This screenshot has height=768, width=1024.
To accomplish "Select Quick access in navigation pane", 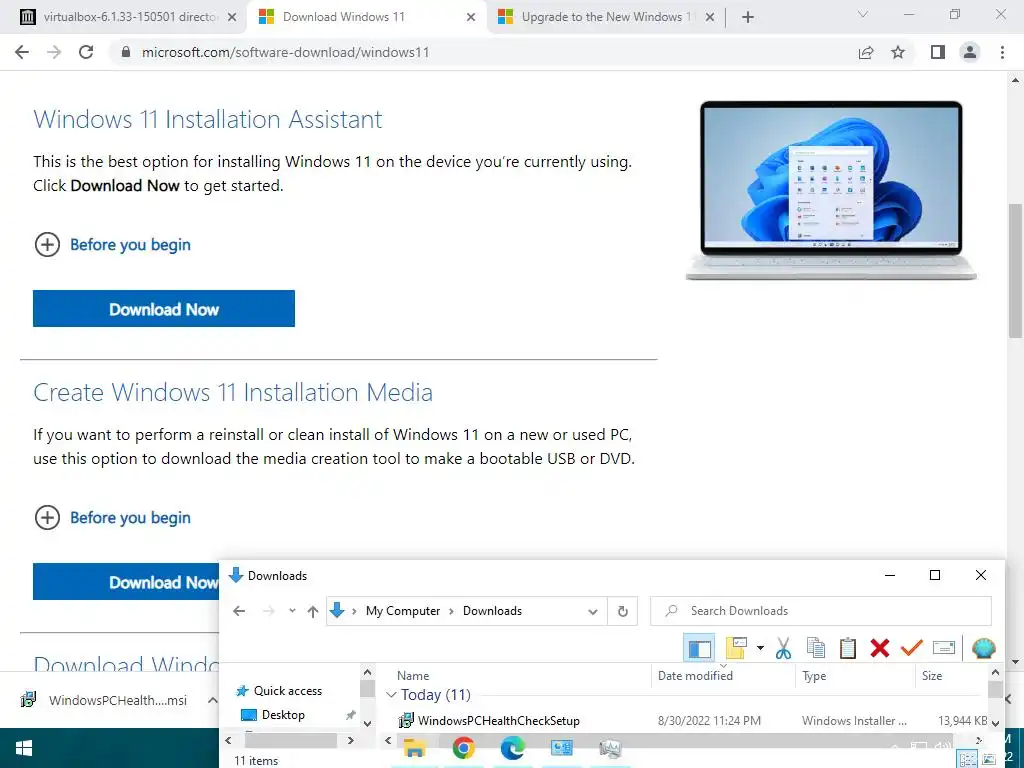I will (x=279, y=691).
